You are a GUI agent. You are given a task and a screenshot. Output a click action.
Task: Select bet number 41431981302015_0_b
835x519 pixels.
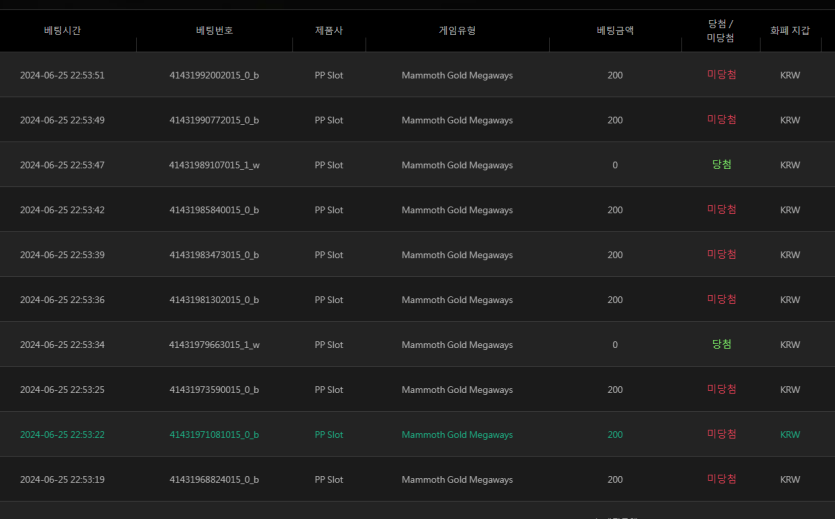(x=214, y=300)
